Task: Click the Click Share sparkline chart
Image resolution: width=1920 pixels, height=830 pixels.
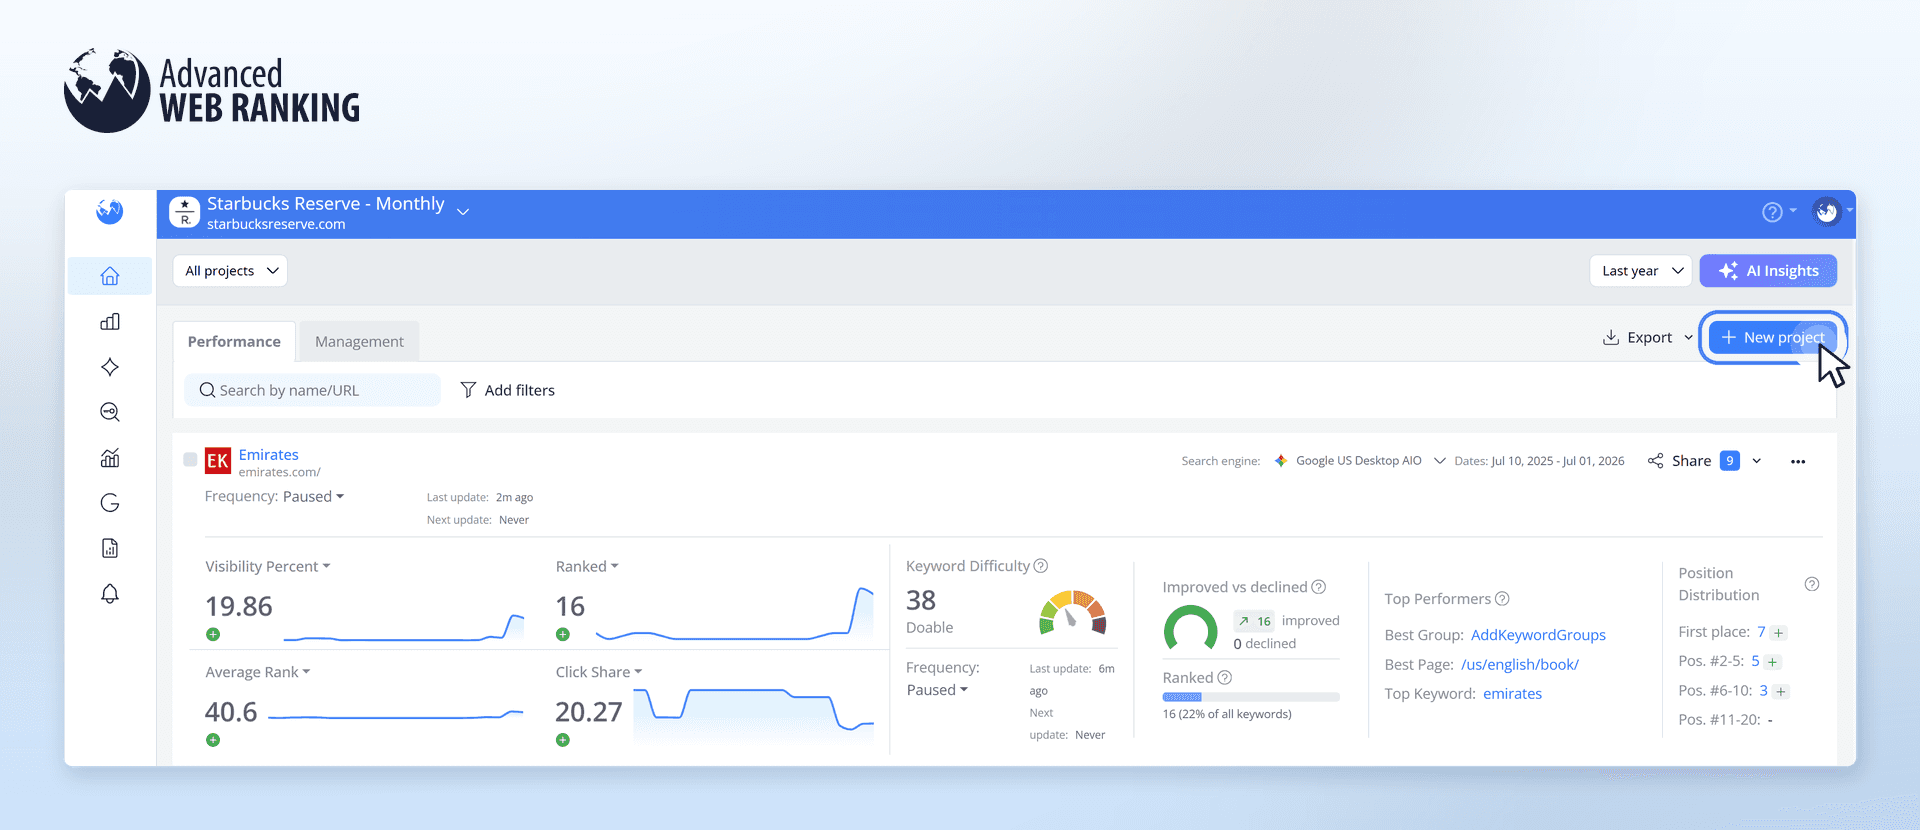Action: (754, 714)
